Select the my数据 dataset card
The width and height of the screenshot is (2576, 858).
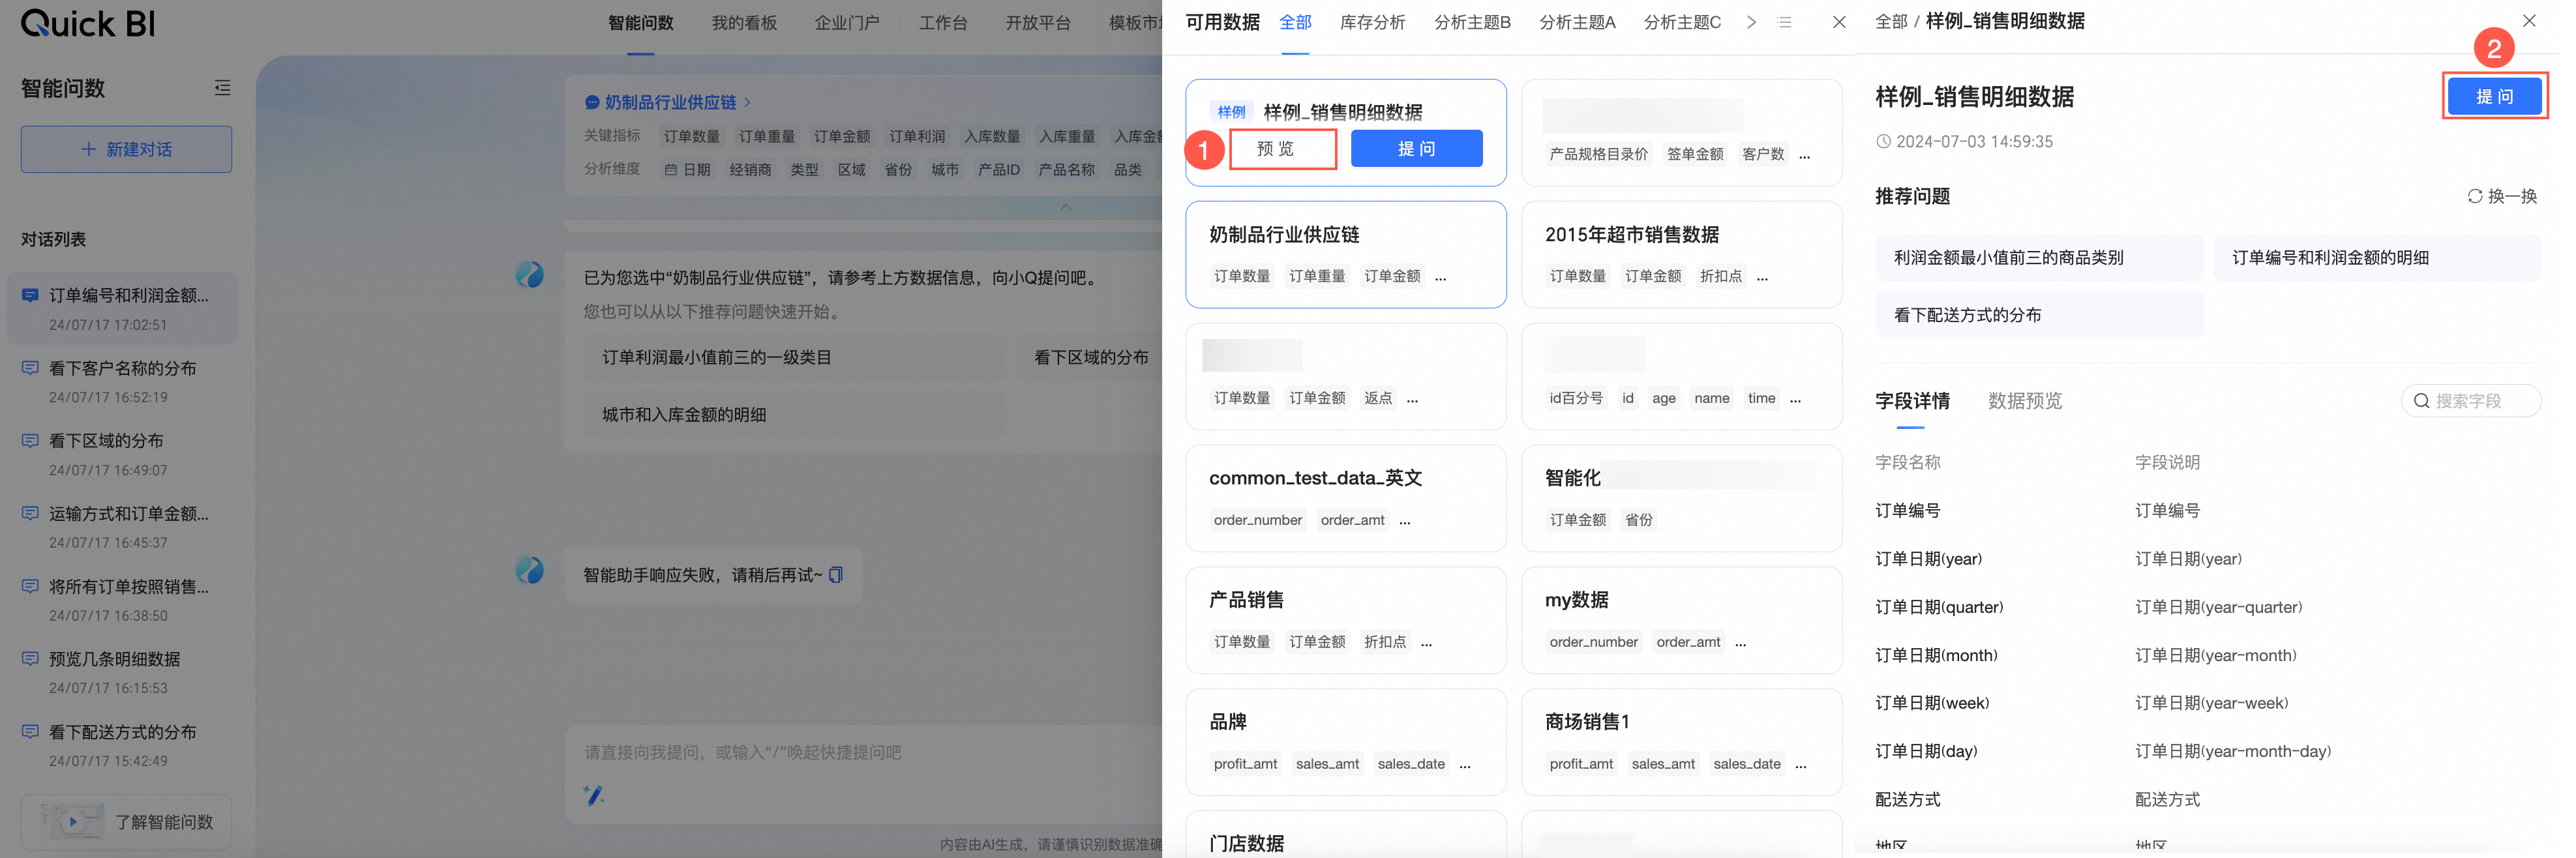coord(1681,620)
